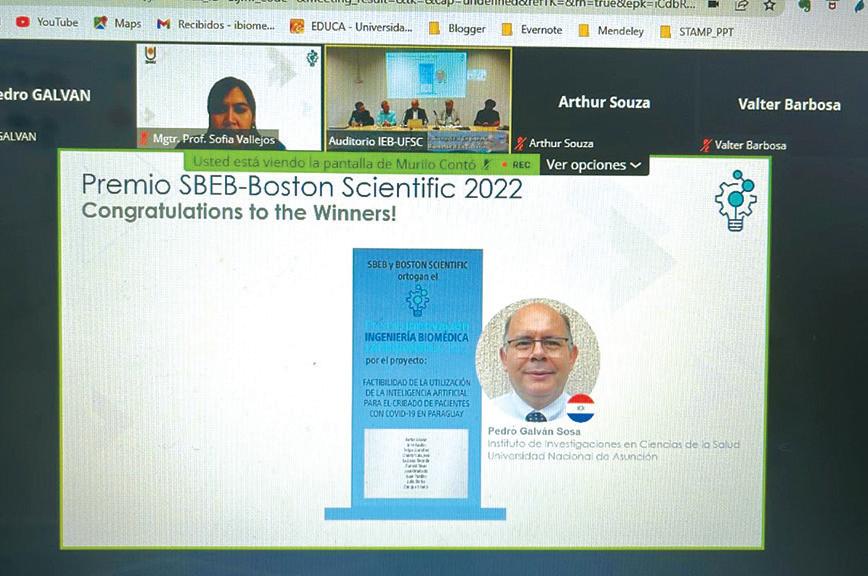This screenshot has width=868, height=576.
Task: Click Valter Barbosa muted microphone icon
Action: pos(705,145)
